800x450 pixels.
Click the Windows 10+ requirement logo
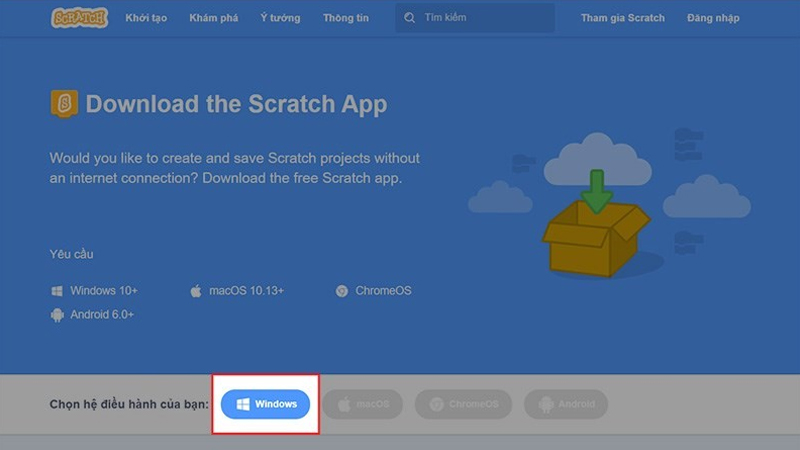(57, 291)
